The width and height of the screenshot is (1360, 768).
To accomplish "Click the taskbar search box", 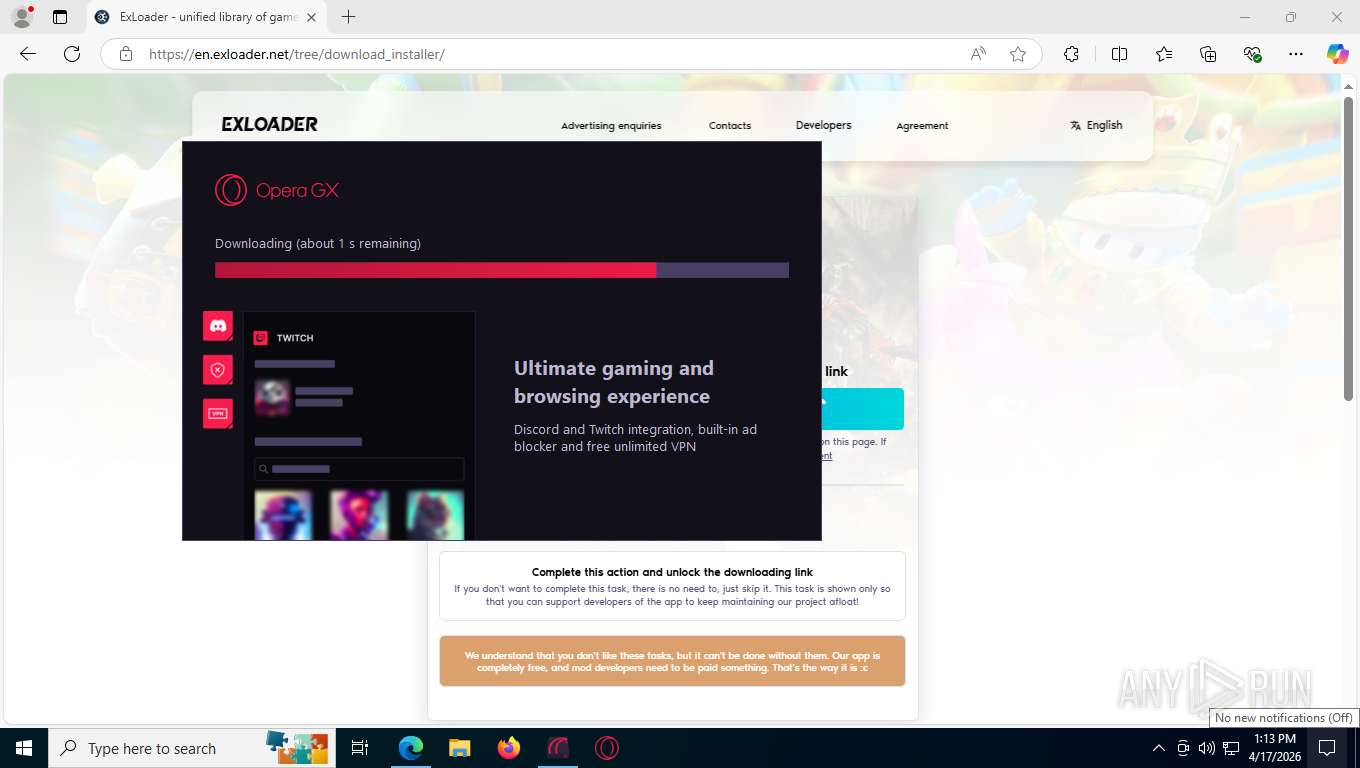I will pyautogui.click(x=192, y=748).
